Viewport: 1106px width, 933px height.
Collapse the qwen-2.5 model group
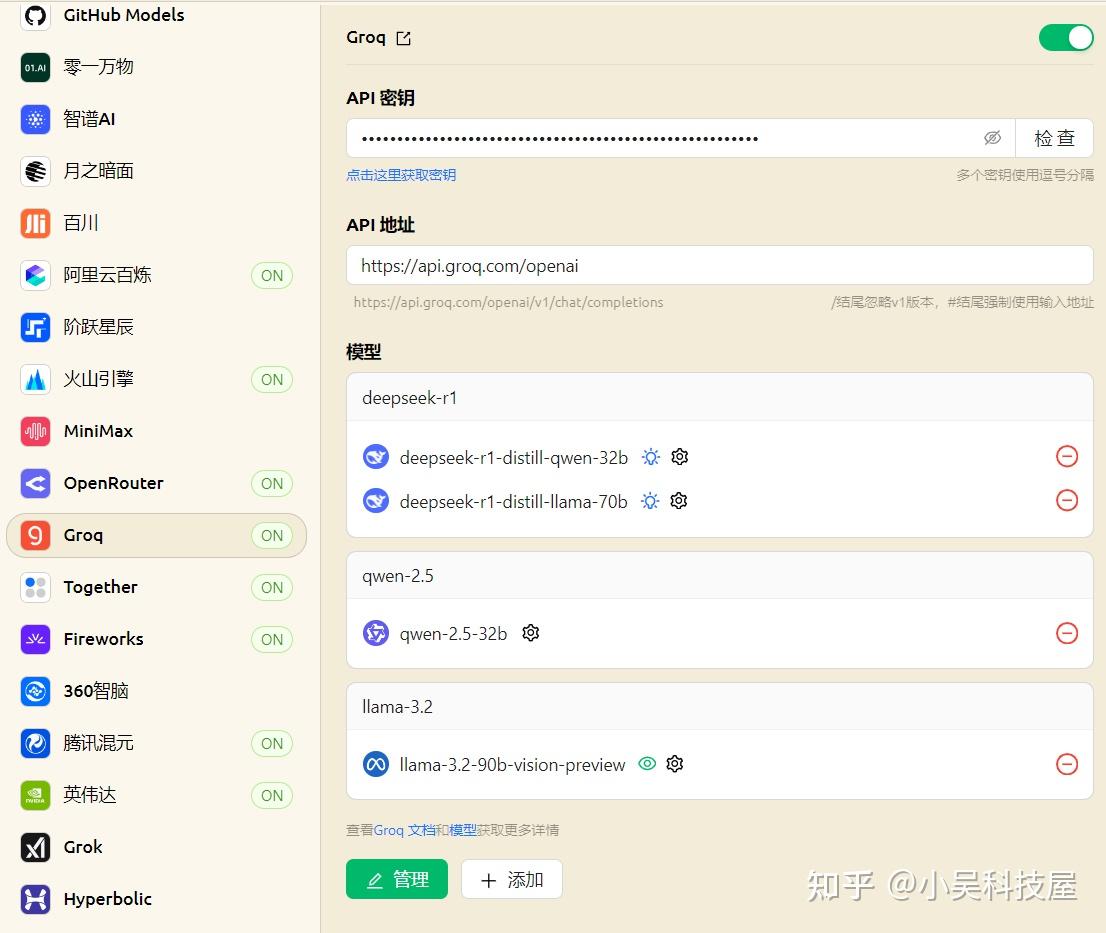(x=719, y=575)
